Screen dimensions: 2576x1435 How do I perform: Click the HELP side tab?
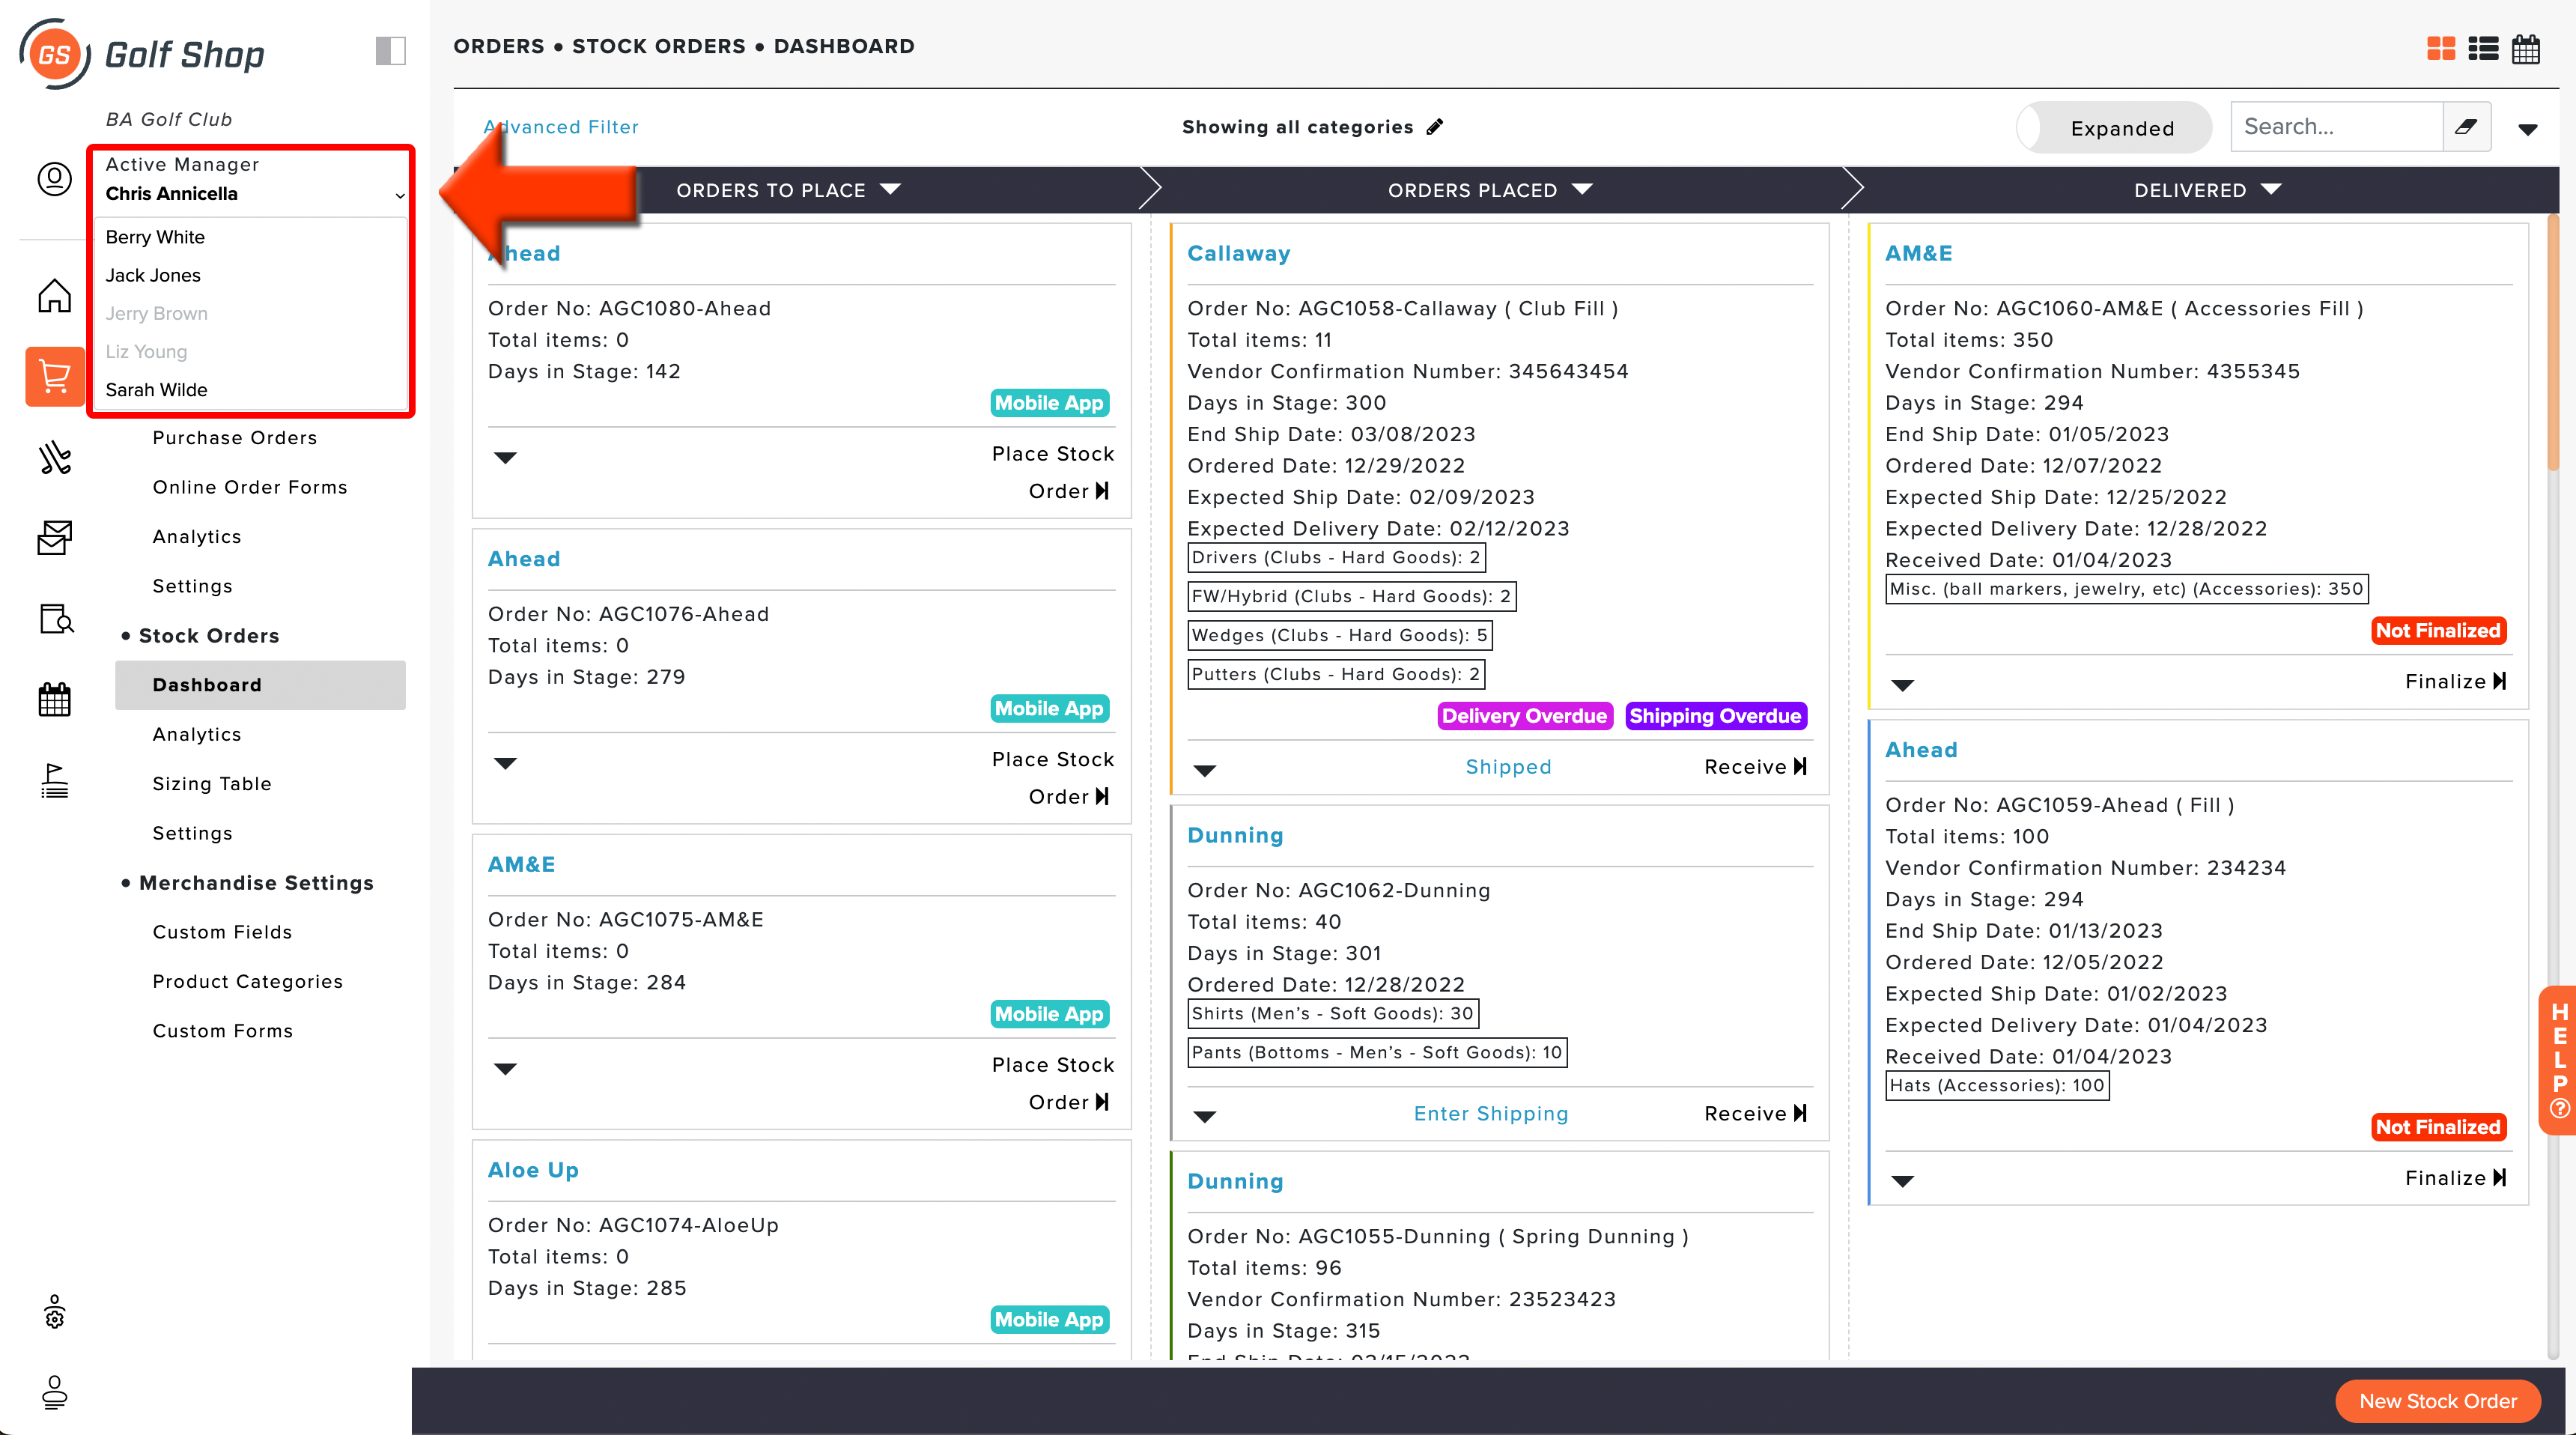pos(2559,1059)
